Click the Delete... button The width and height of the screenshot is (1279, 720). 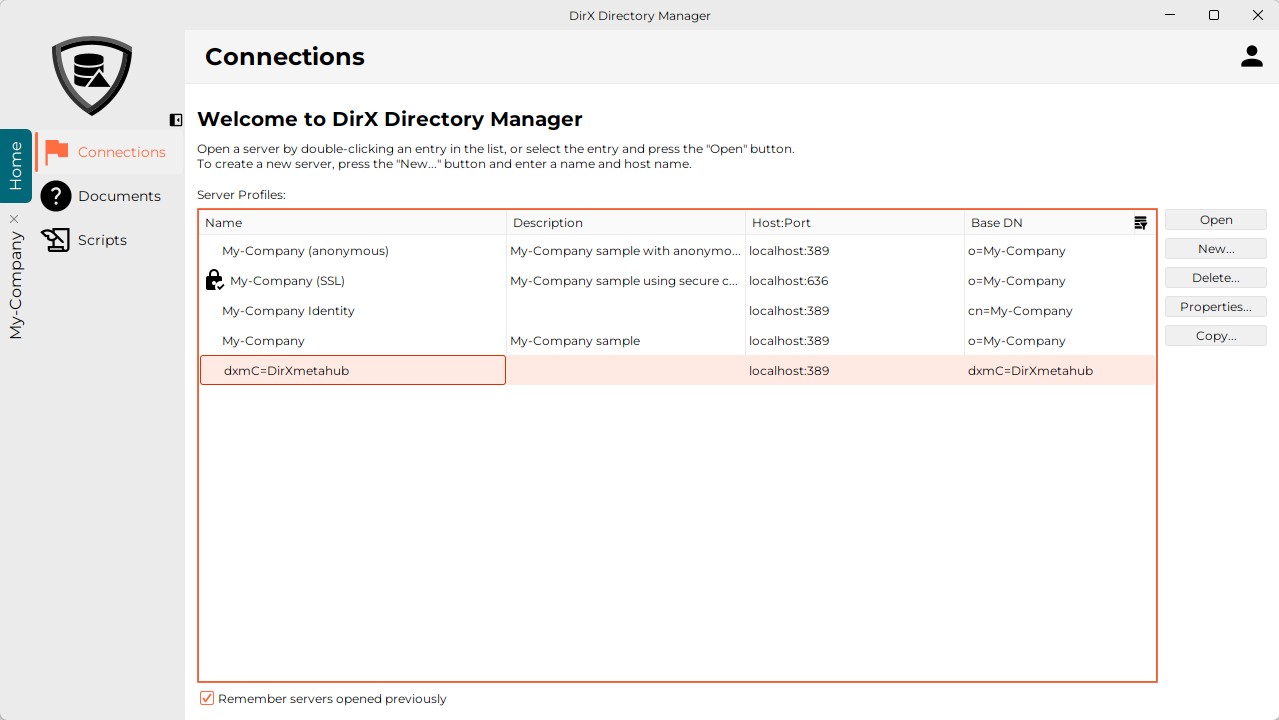coord(1215,278)
